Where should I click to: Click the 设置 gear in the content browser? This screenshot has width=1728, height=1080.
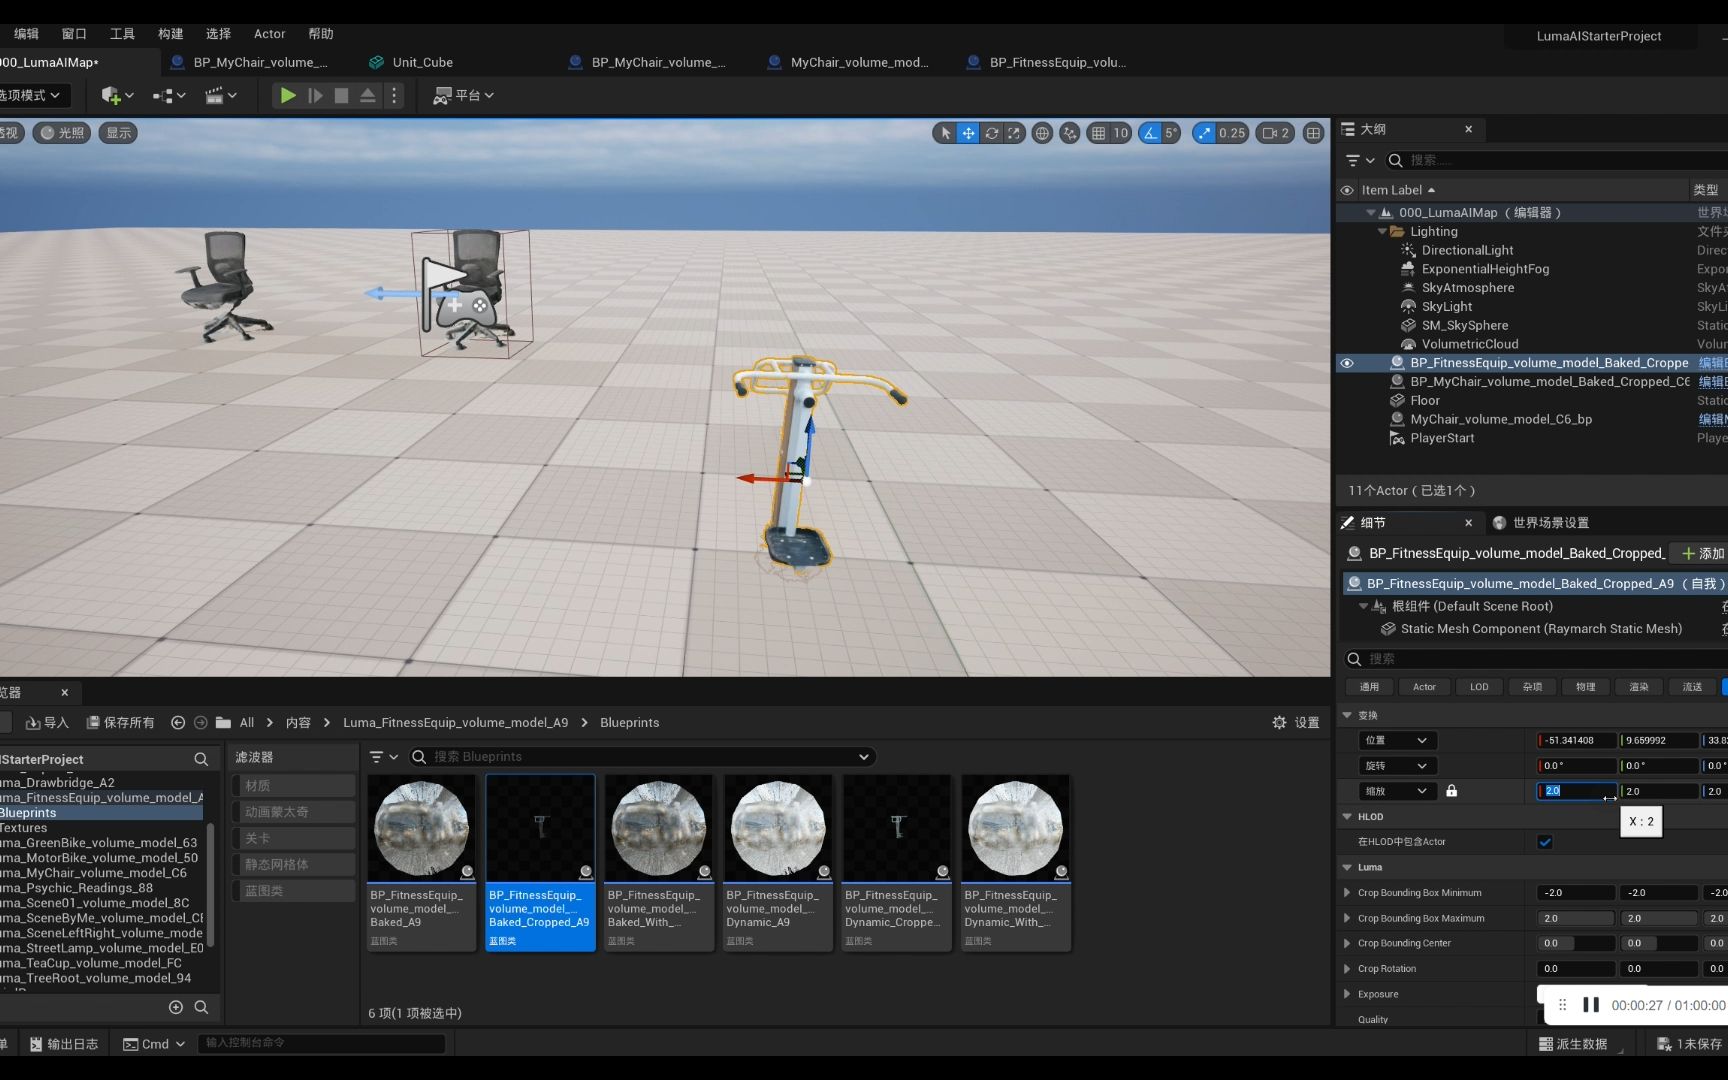coord(1280,722)
